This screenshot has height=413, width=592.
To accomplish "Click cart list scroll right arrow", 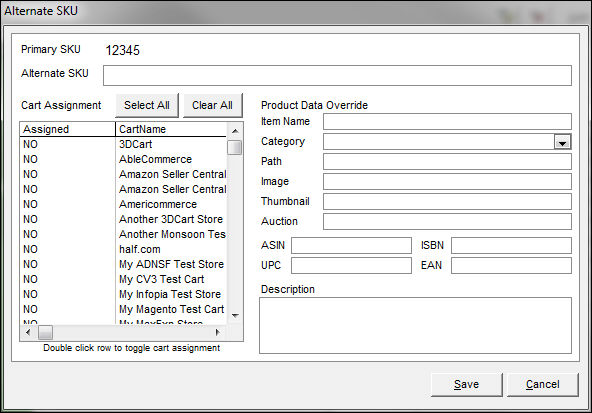I will [x=218, y=333].
